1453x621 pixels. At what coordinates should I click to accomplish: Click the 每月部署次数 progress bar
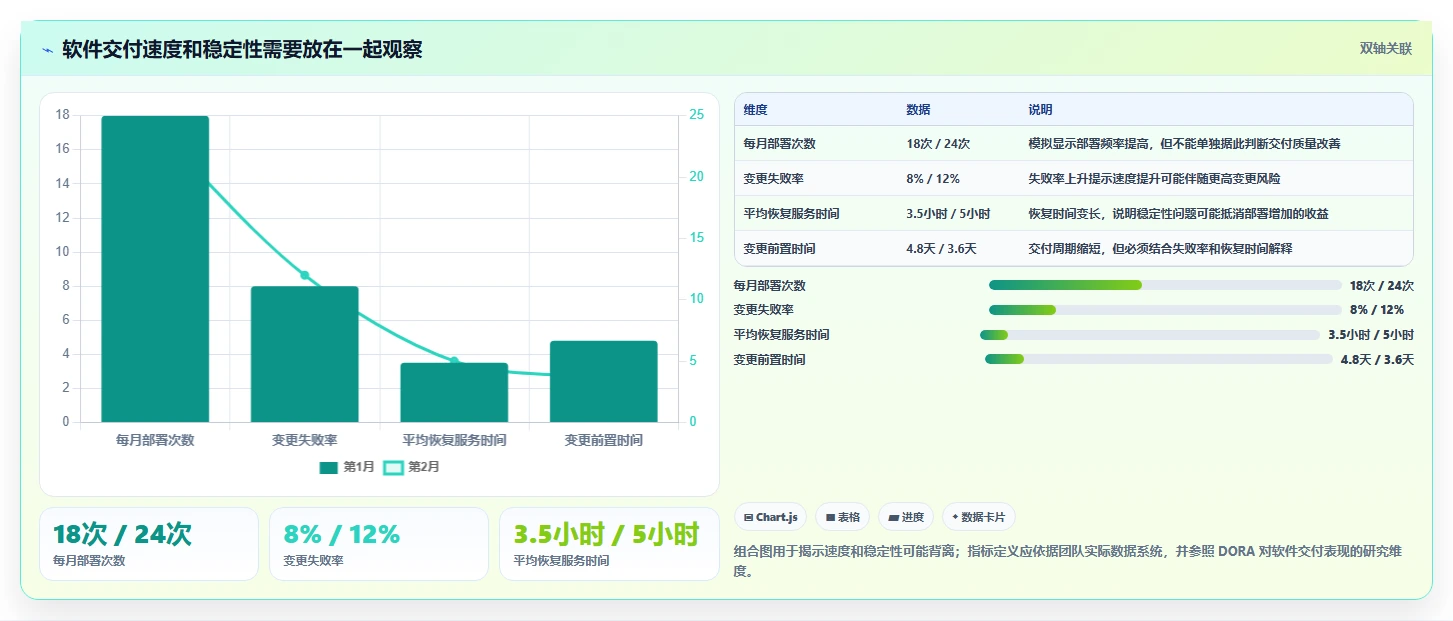[x=1165, y=285]
